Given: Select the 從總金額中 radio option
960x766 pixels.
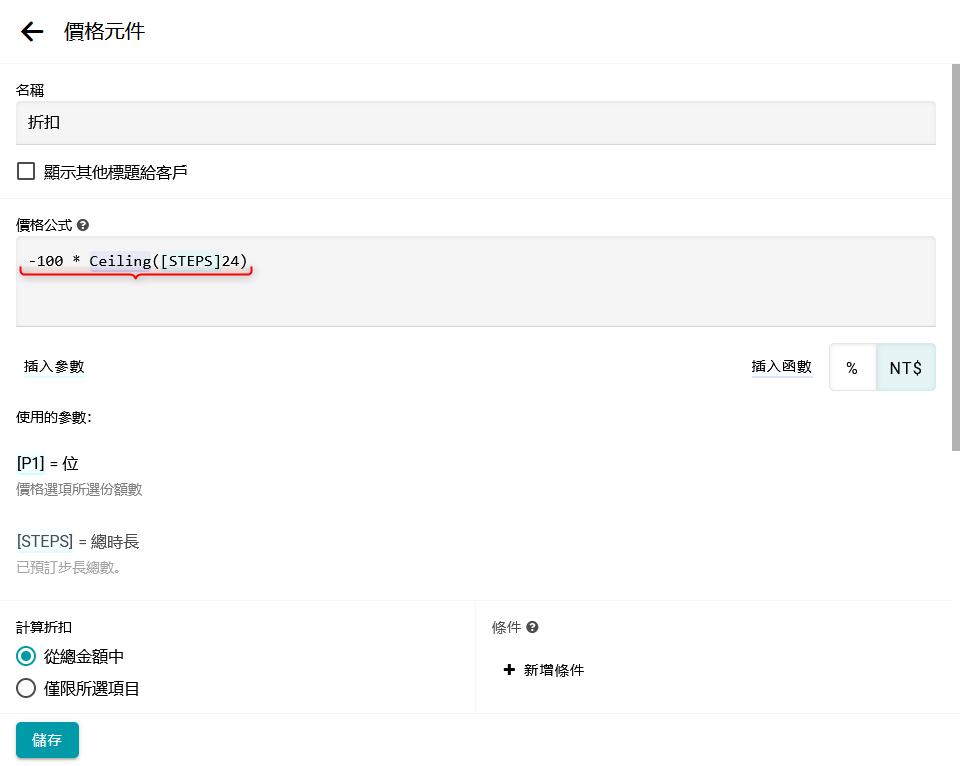Looking at the screenshot, I should click(x=26, y=657).
